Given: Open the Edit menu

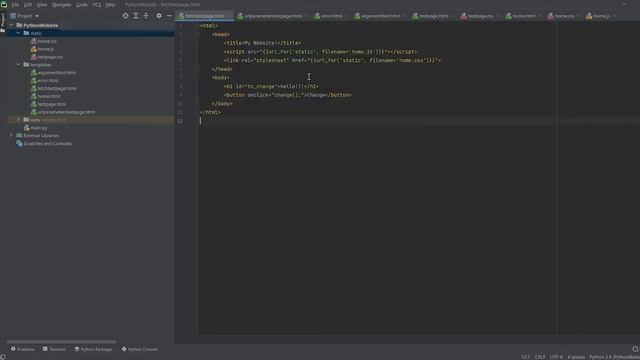Looking at the screenshot, I should (x=28, y=4).
